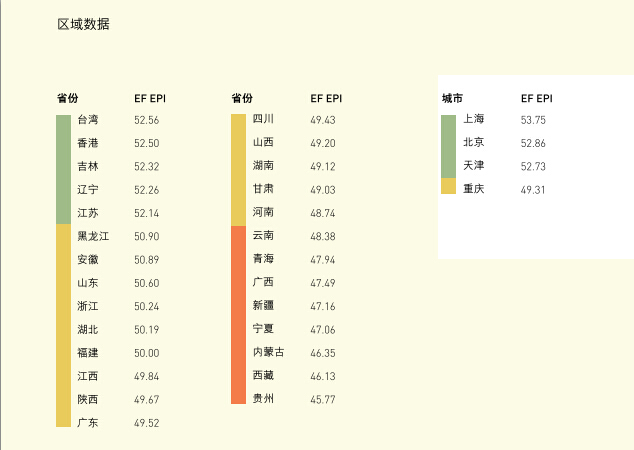Click the 内蒙古 province entry

click(x=268, y=352)
